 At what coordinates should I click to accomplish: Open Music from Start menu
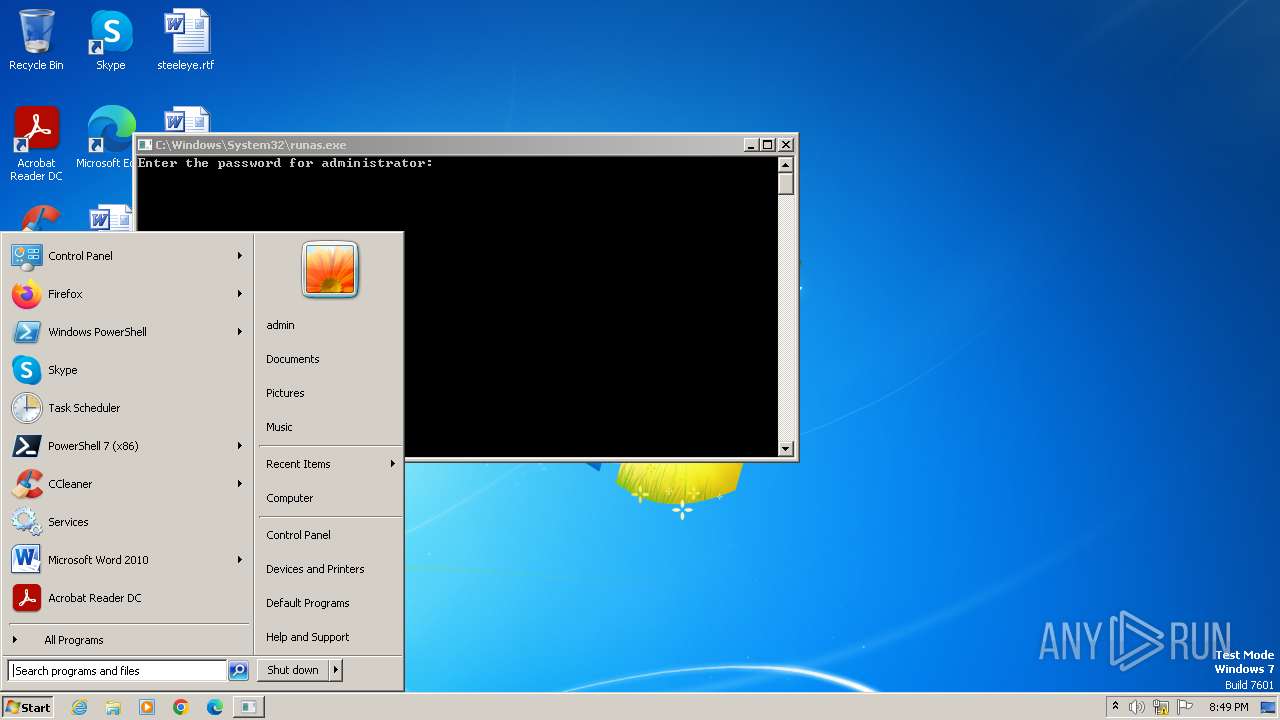pyautogui.click(x=330, y=427)
